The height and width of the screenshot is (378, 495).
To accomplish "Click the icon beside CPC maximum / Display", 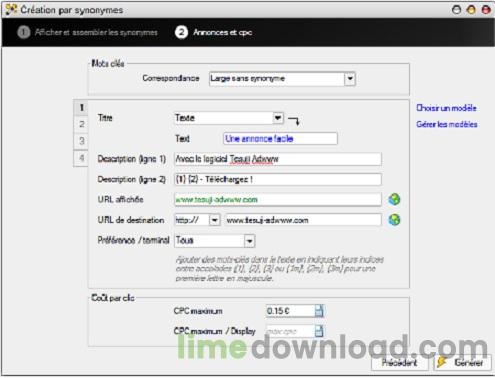I will click(x=319, y=331).
